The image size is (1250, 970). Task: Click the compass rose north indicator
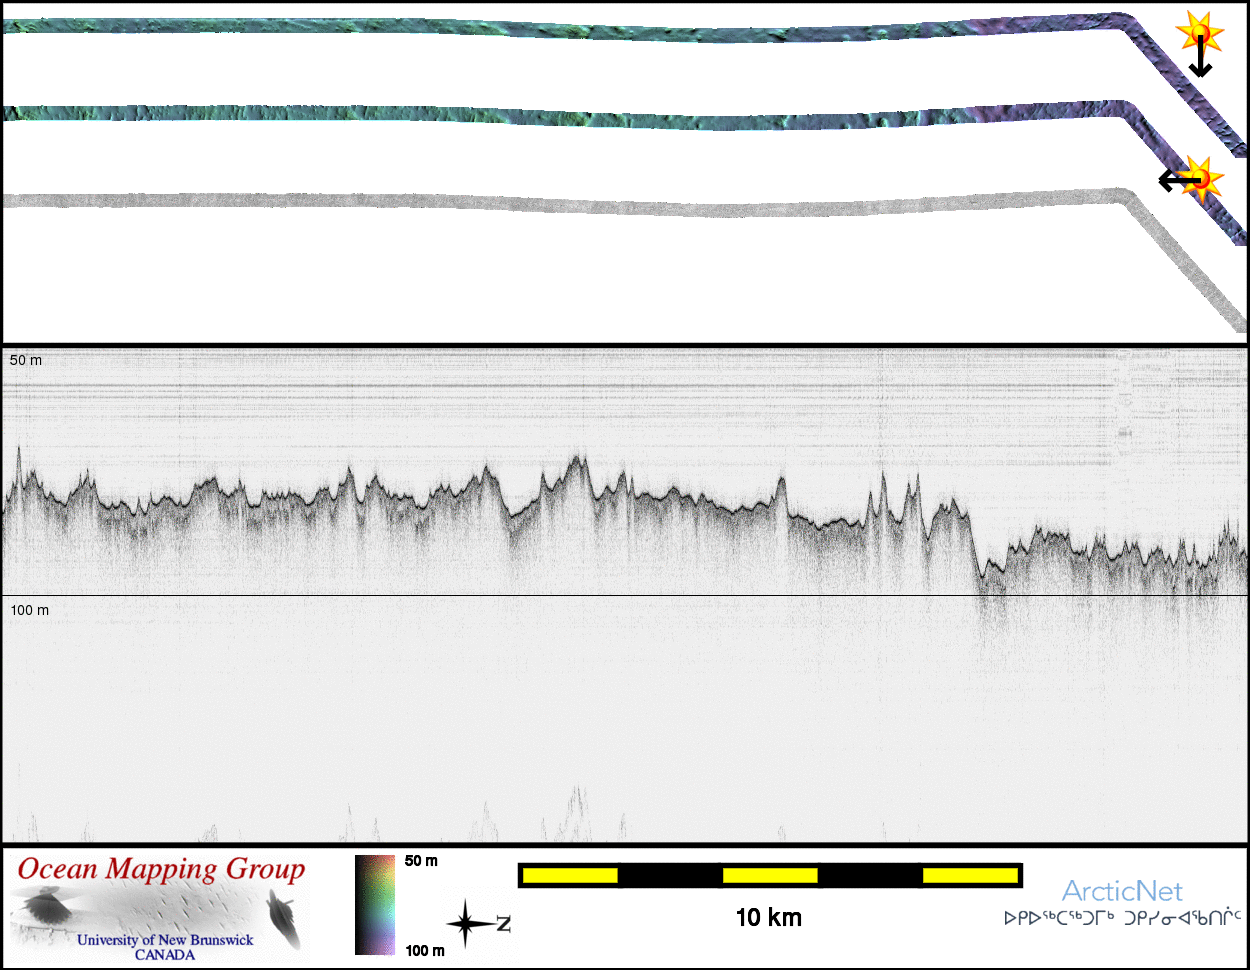click(465, 924)
